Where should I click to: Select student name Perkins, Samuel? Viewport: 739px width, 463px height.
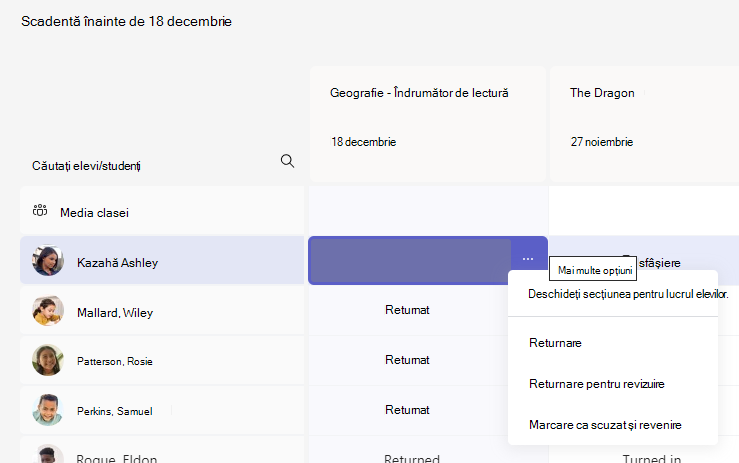[x=115, y=411]
